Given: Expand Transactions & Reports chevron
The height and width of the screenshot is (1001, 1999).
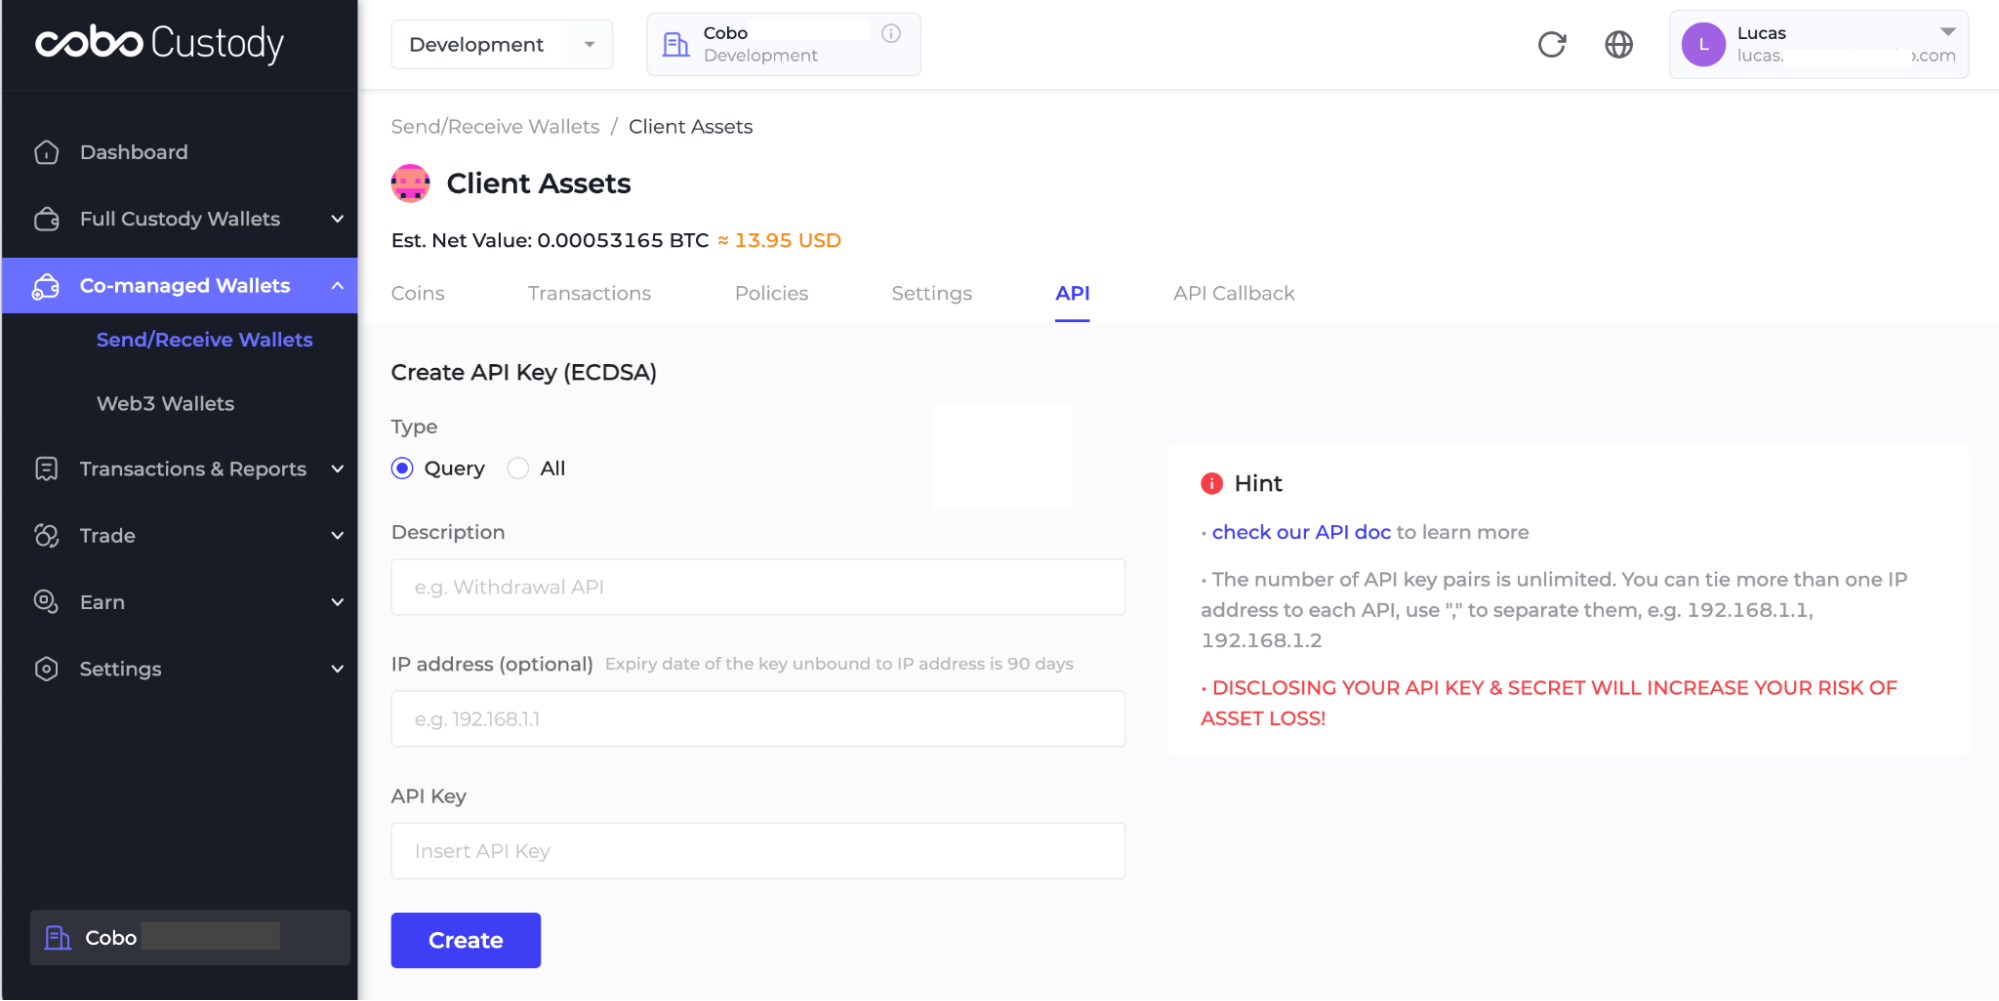Looking at the screenshot, I should pyautogui.click(x=338, y=469).
